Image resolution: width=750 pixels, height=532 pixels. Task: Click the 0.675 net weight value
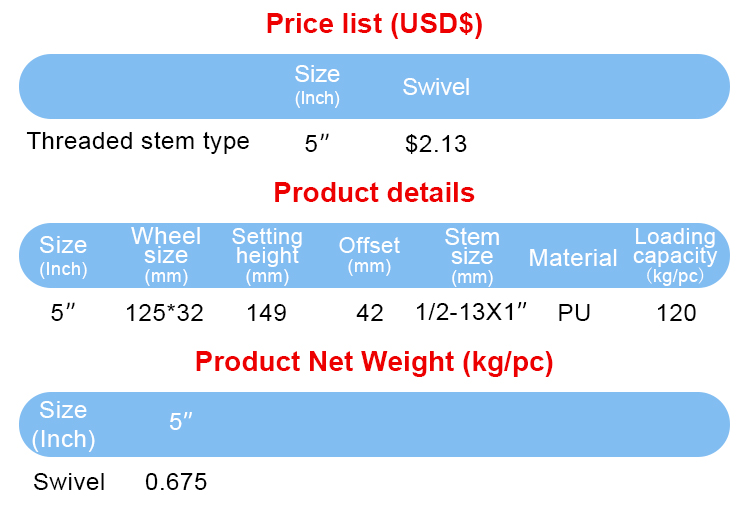(176, 482)
